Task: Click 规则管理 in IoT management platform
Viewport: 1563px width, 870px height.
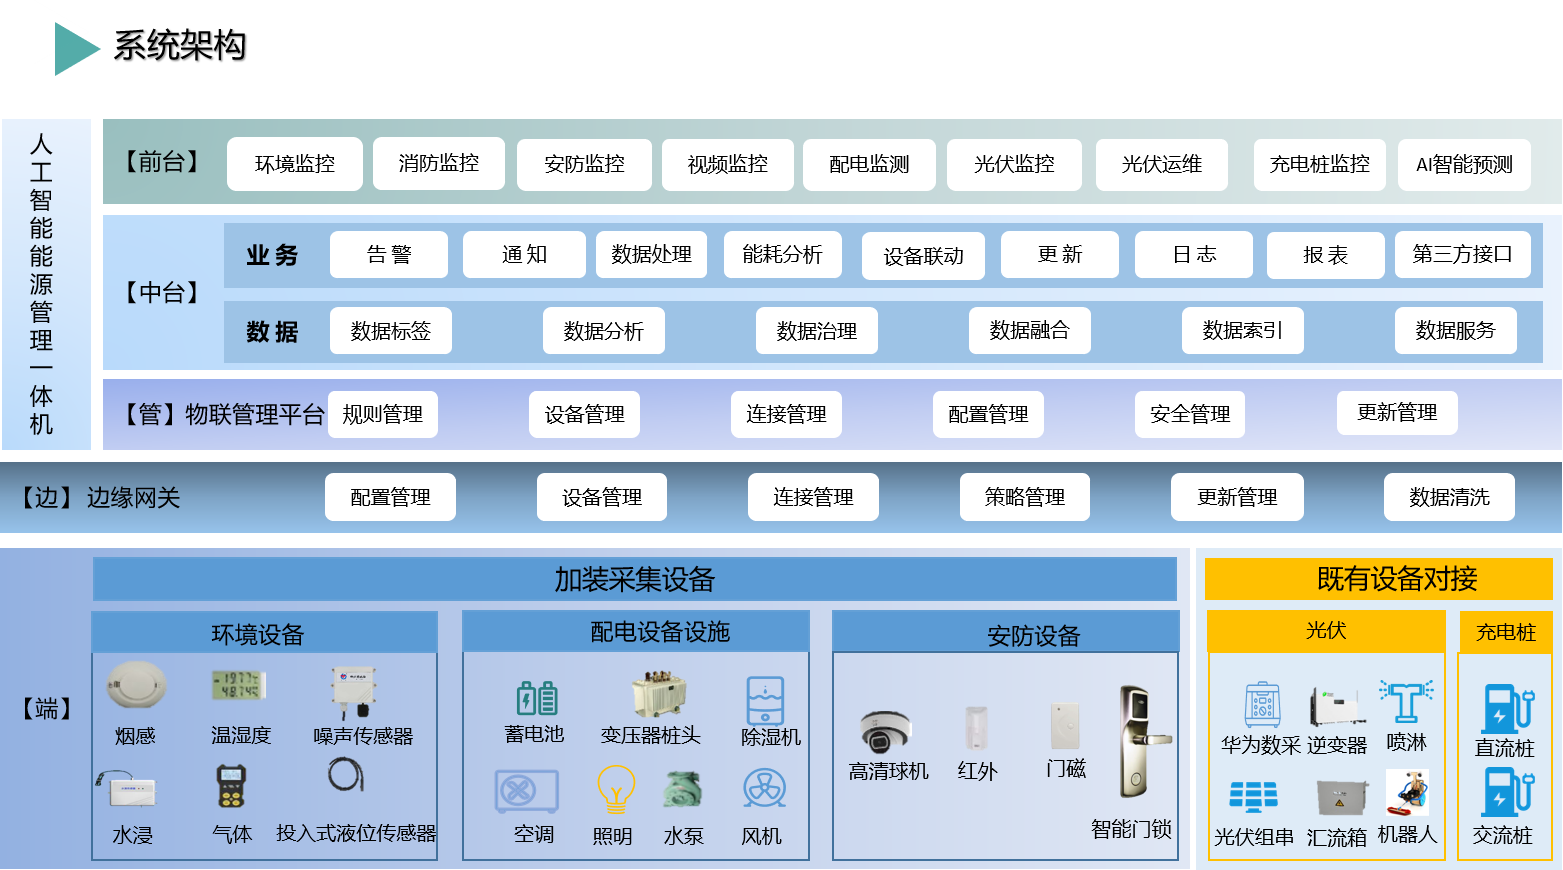Action: (382, 414)
